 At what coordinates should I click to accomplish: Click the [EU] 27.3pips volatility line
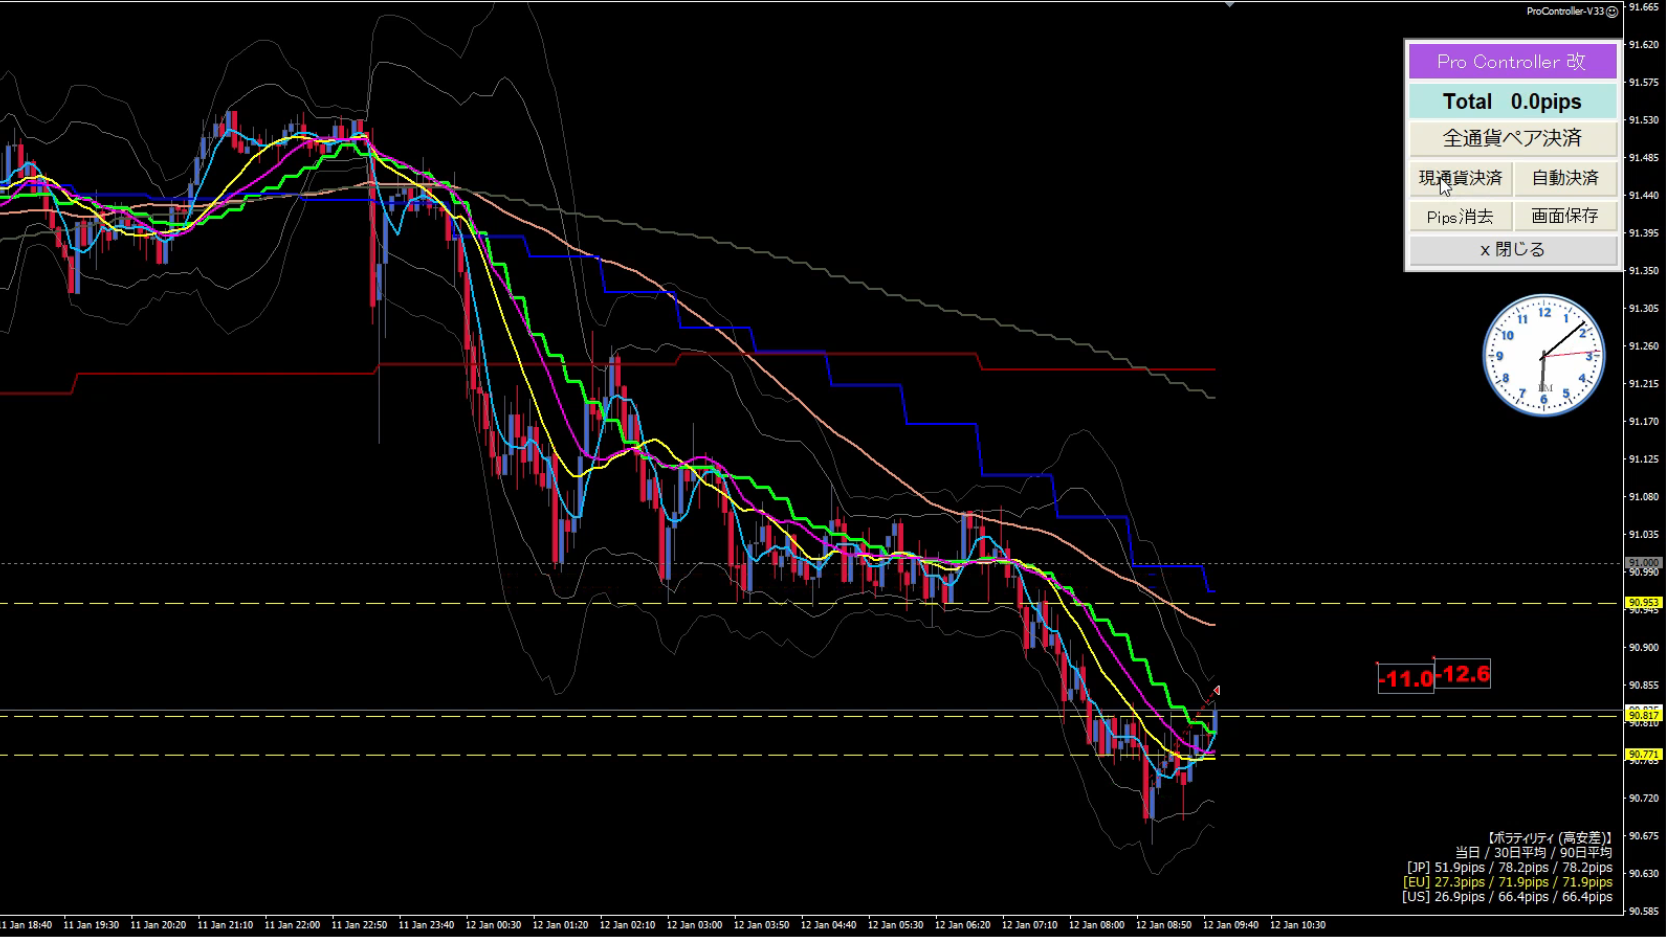[x=1507, y=882]
